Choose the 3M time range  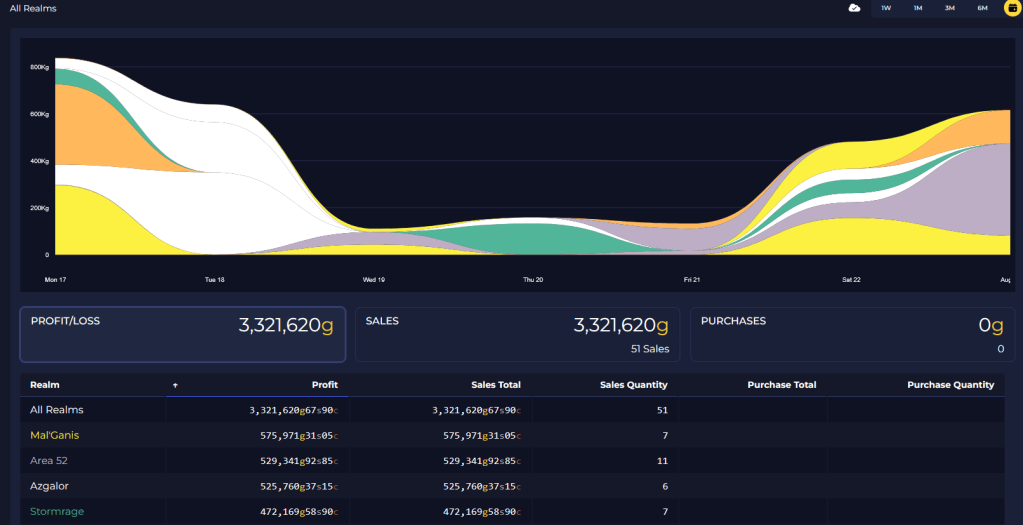point(950,8)
